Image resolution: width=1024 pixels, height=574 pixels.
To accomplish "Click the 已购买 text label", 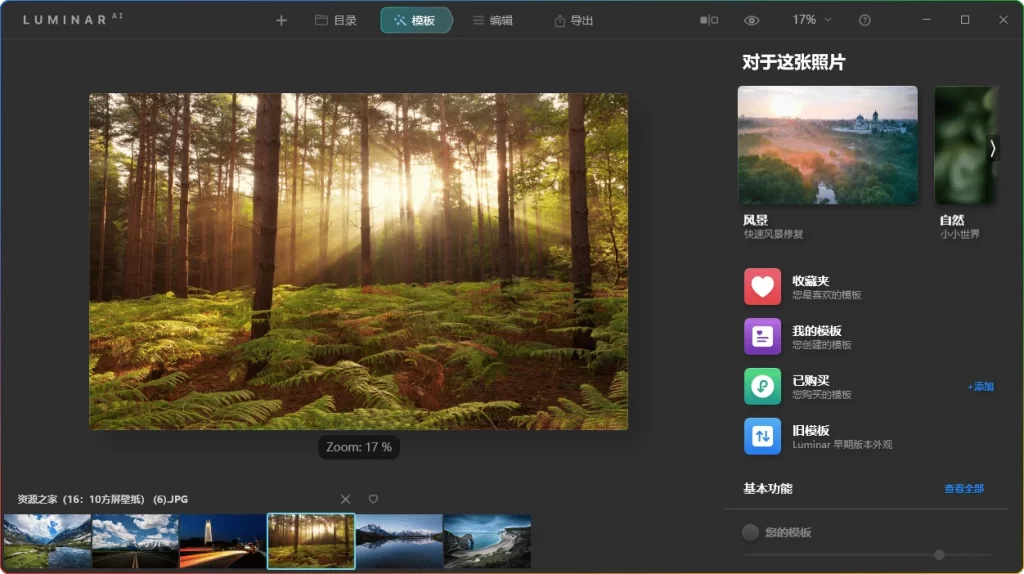I will coord(810,380).
